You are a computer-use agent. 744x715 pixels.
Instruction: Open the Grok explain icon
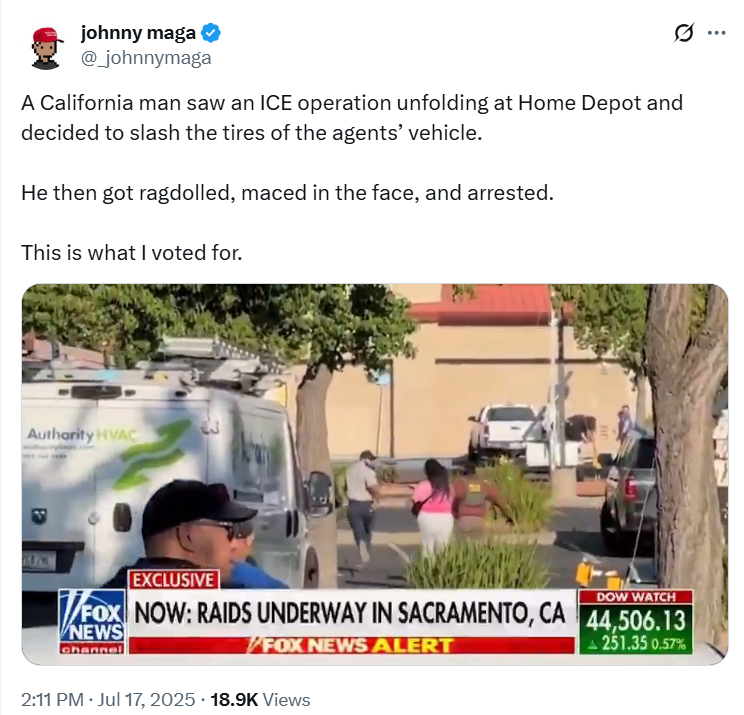(x=684, y=33)
